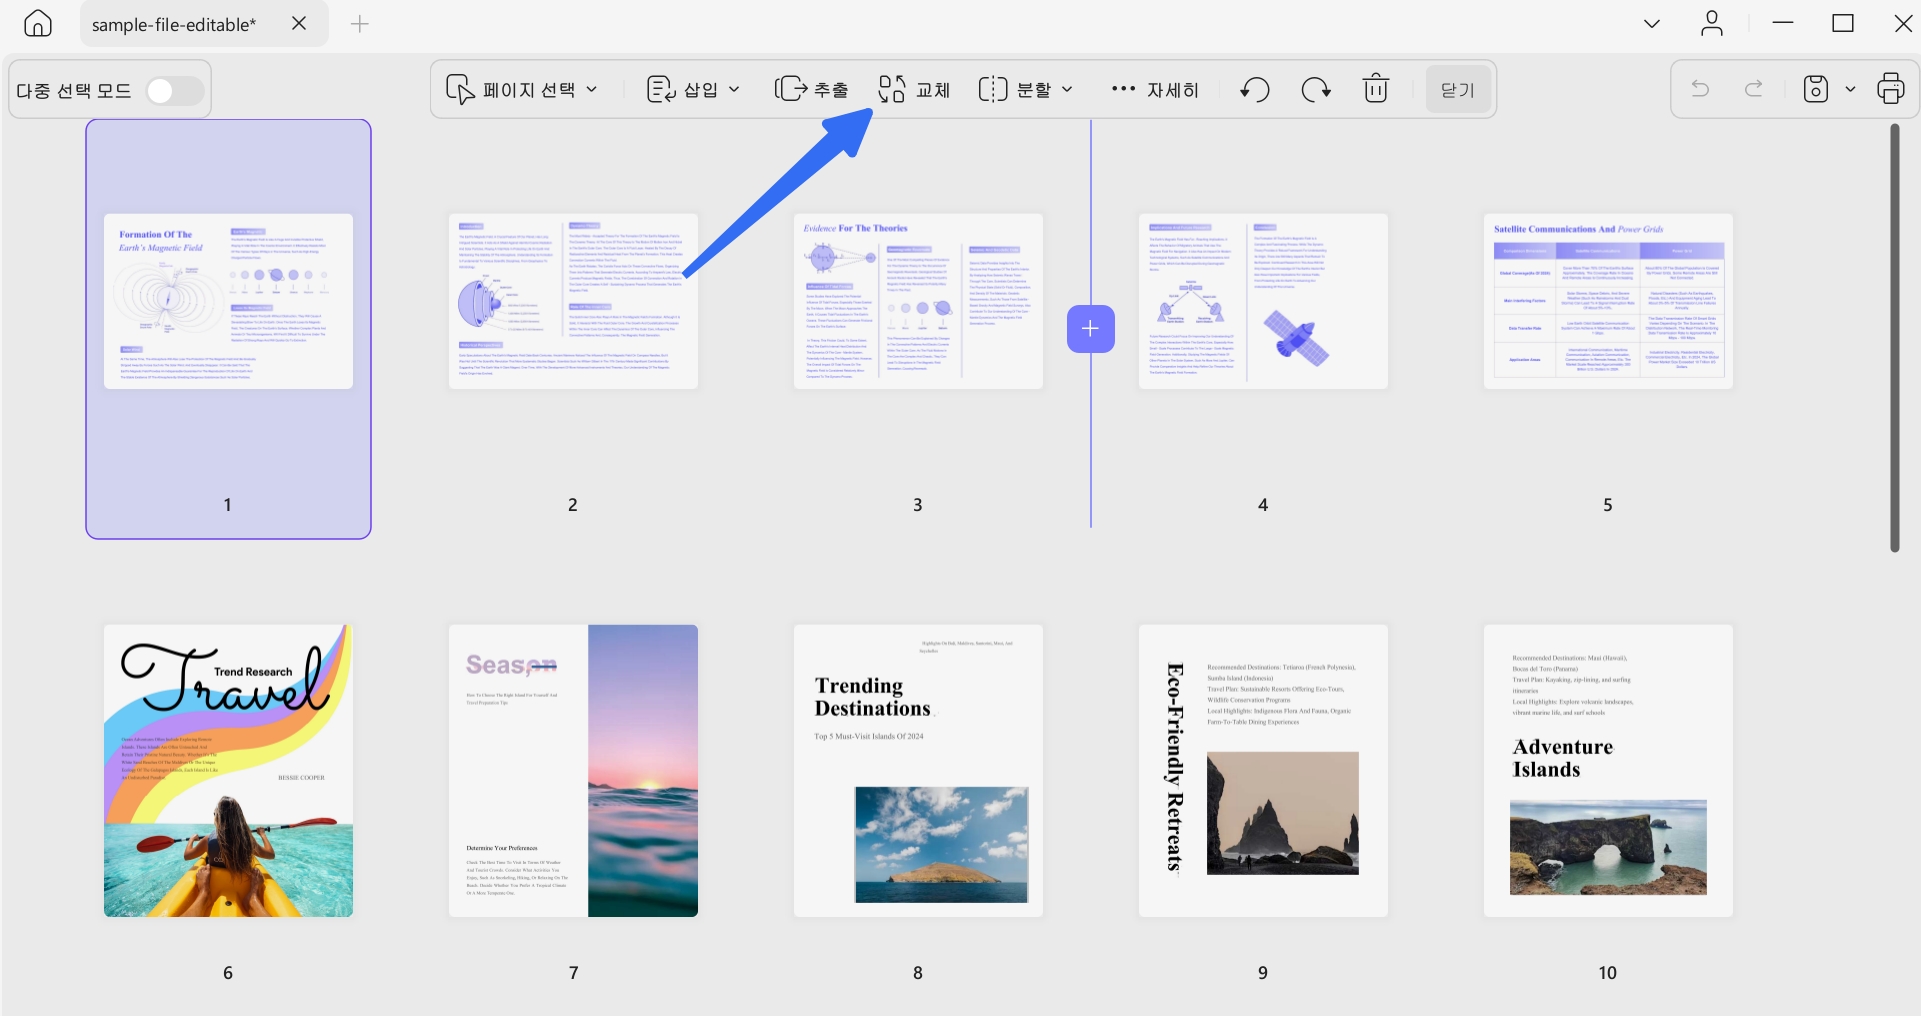1921x1016 pixels.
Task: Insert page using the purple plus button
Action: click(1090, 328)
